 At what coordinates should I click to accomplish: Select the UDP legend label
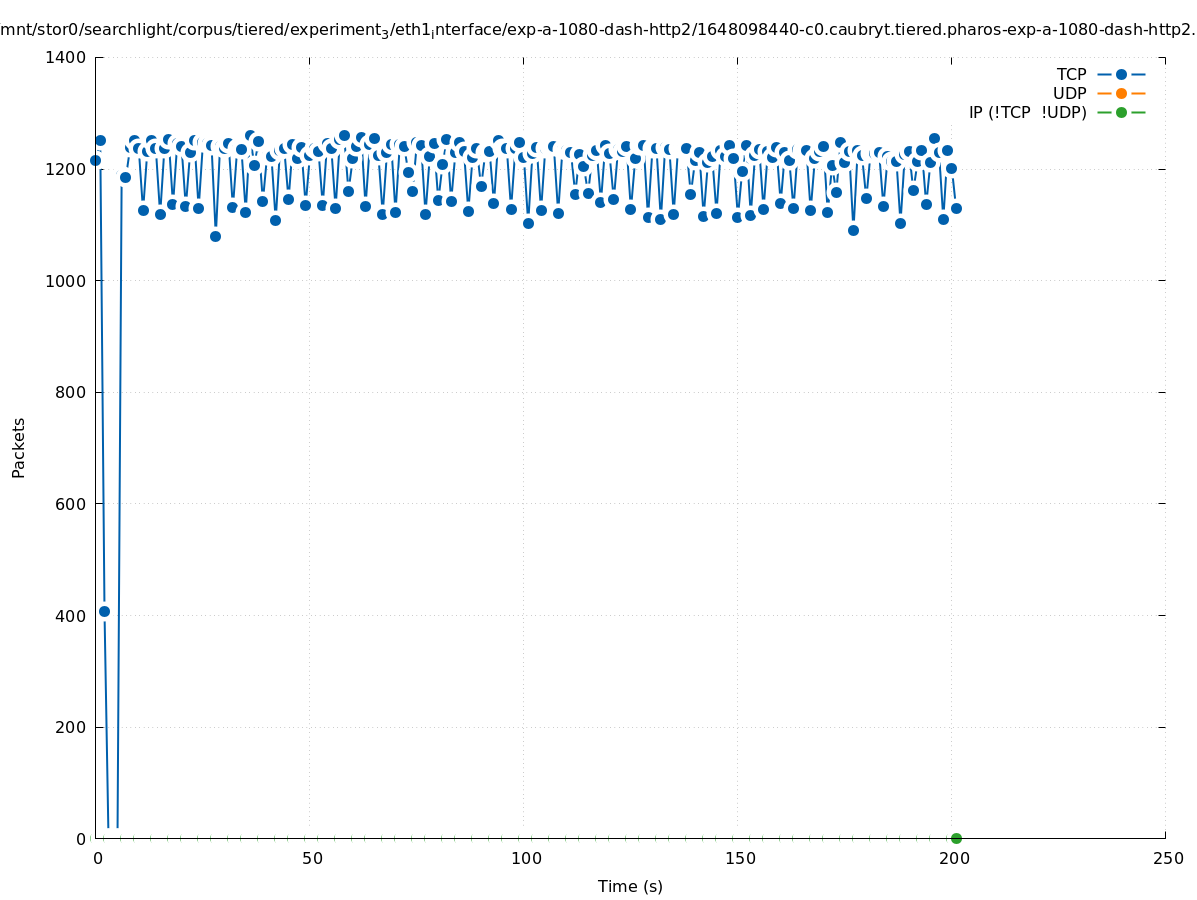pos(1069,93)
